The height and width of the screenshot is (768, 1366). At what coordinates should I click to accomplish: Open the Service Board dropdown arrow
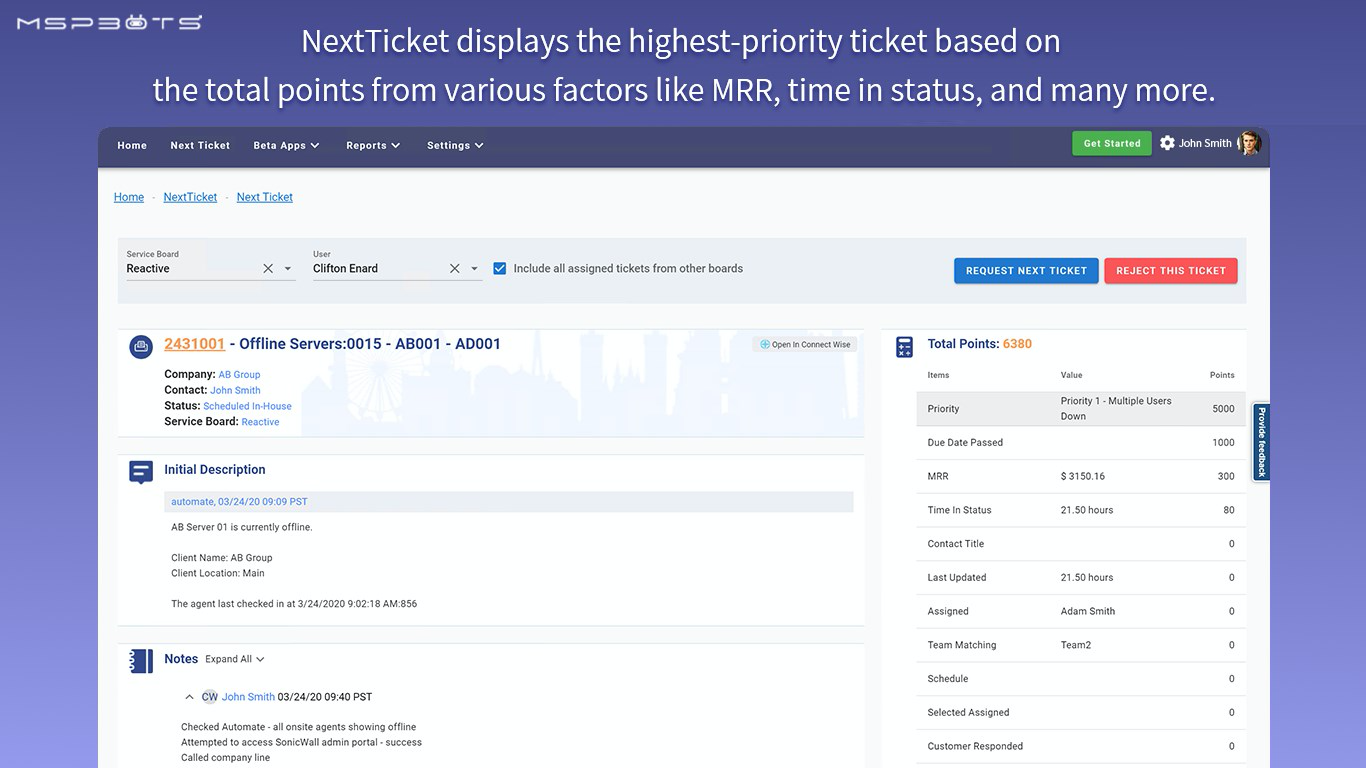click(288, 269)
